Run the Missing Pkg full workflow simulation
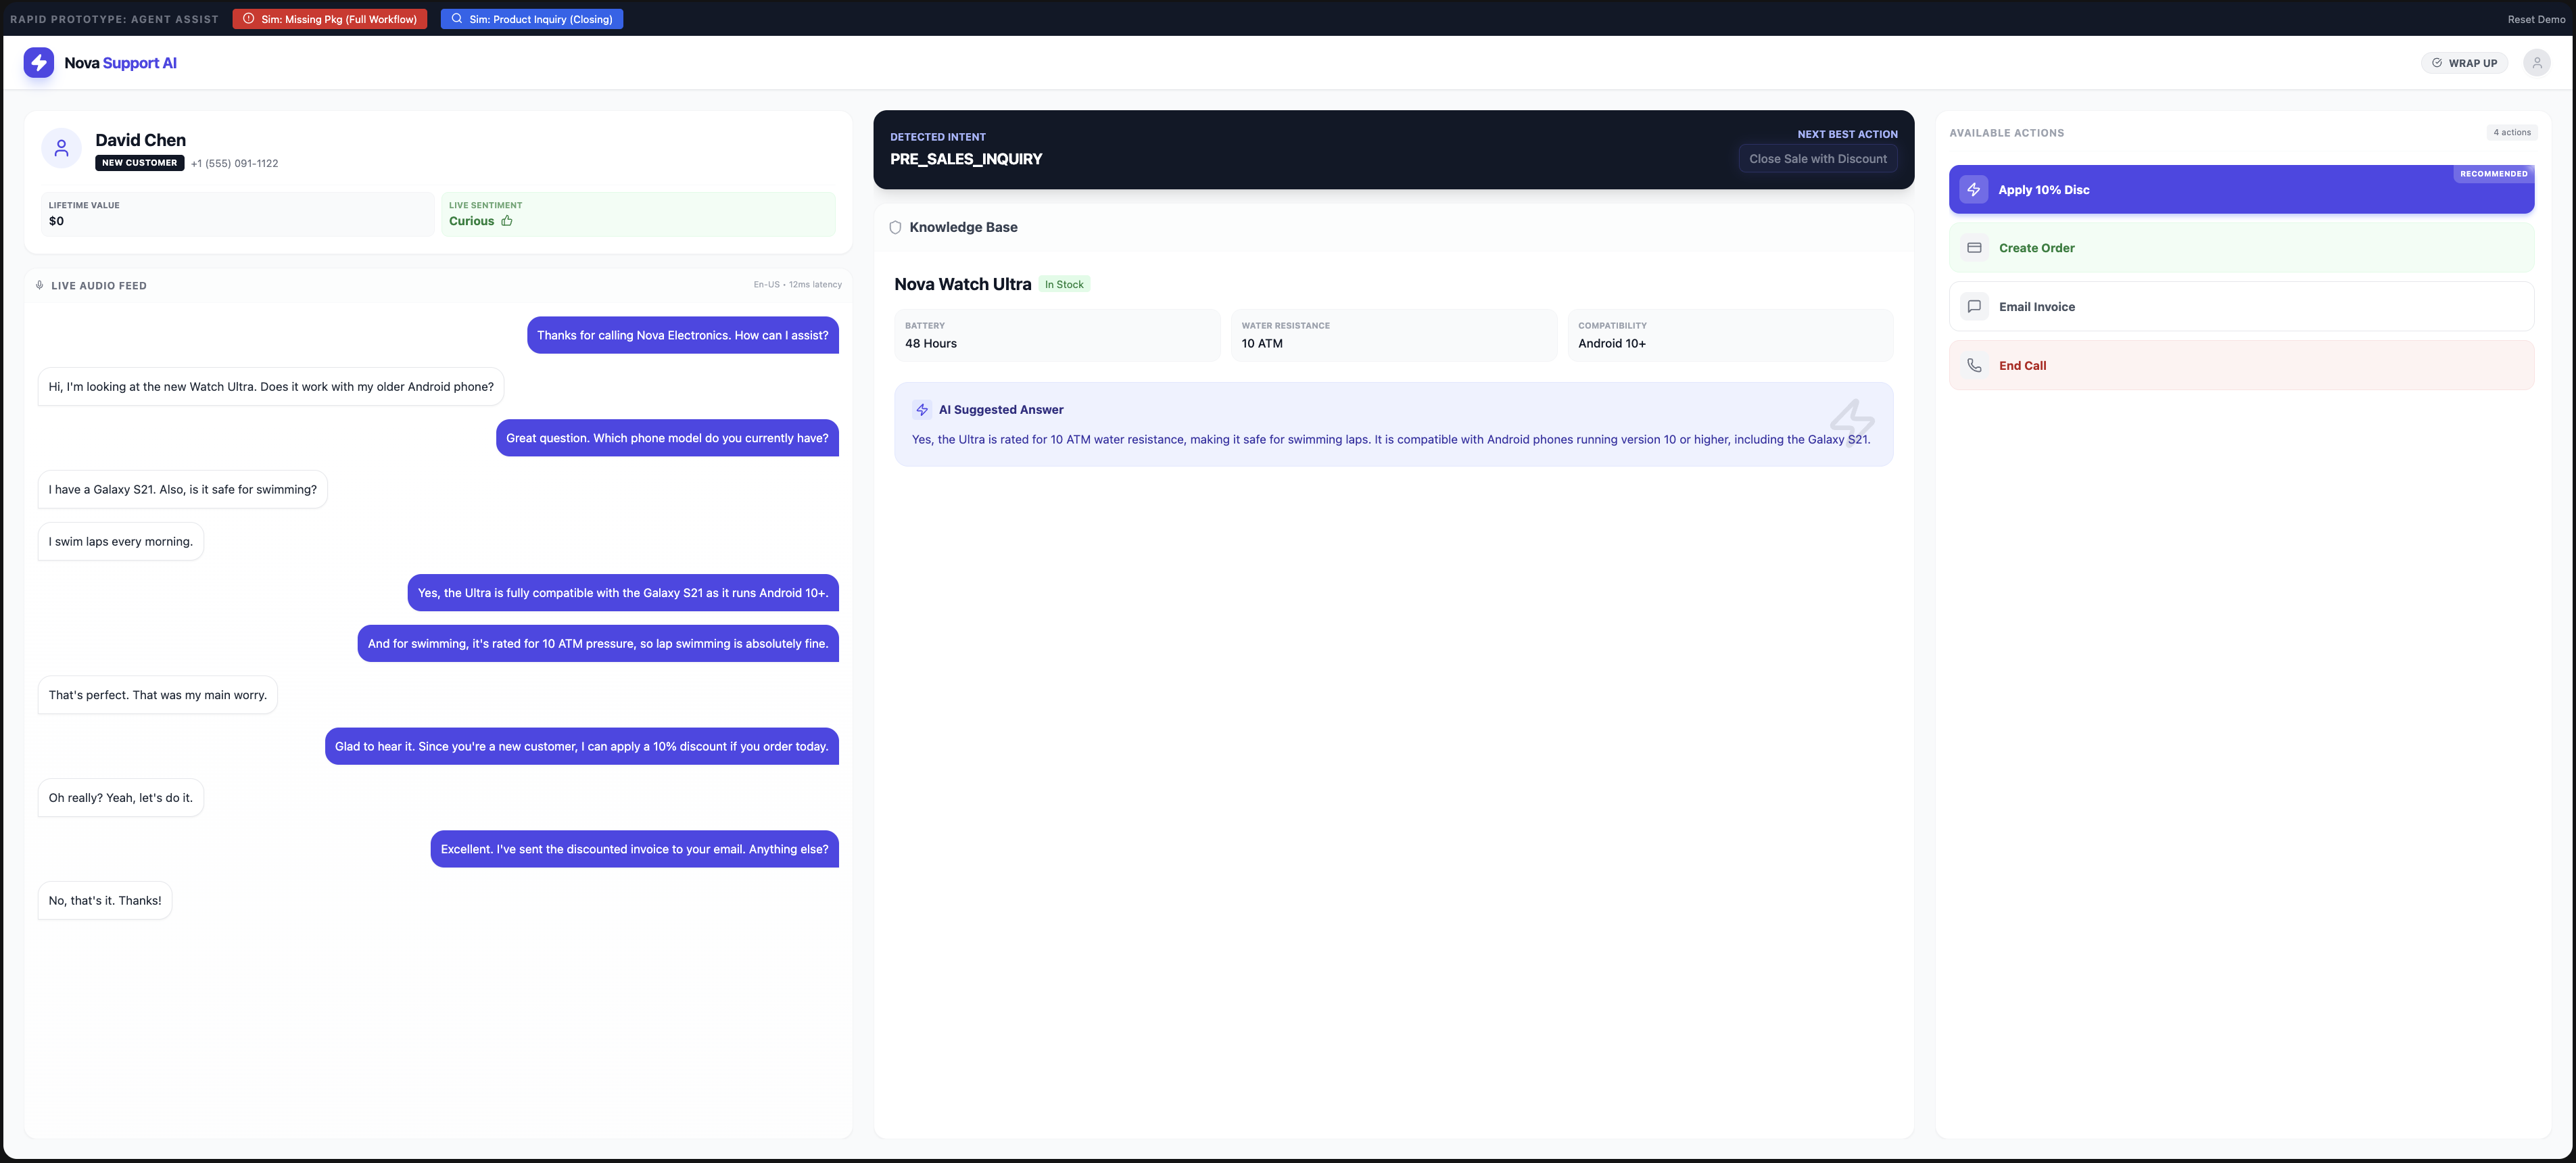 [330, 19]
